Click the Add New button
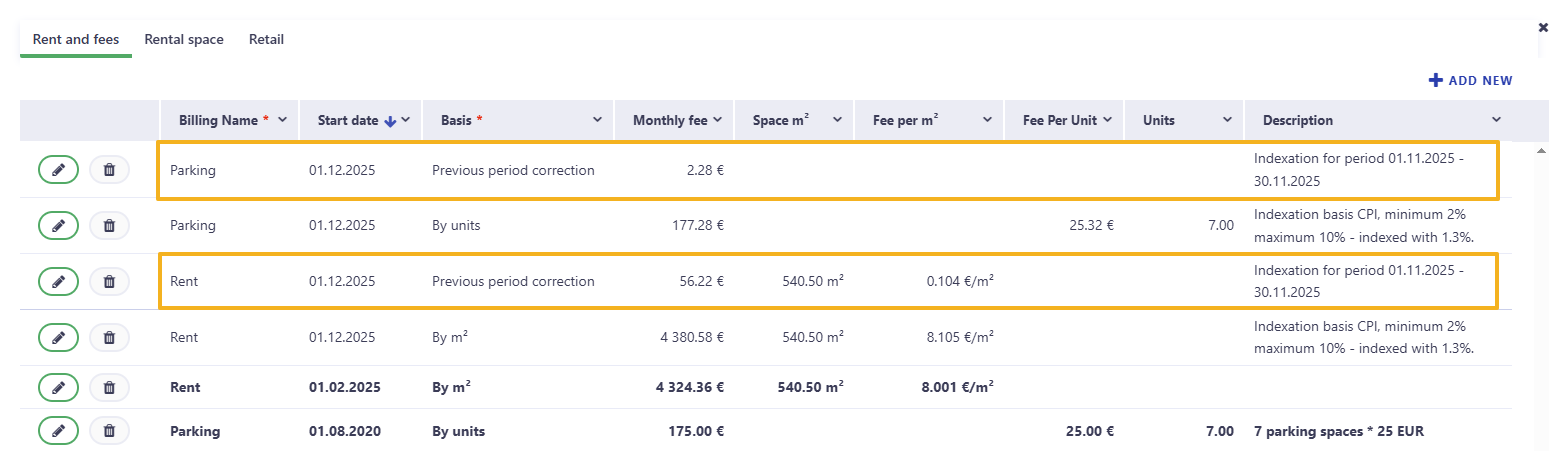 [1470, 80]
